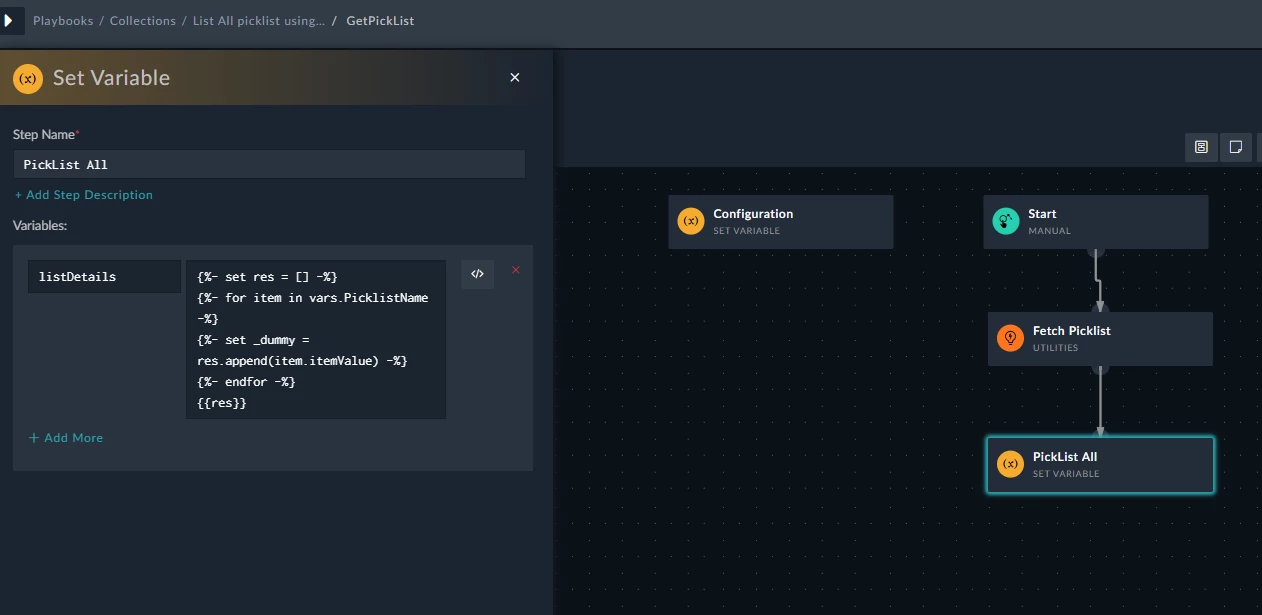Click the connector point below Start

coord(1096,251)
